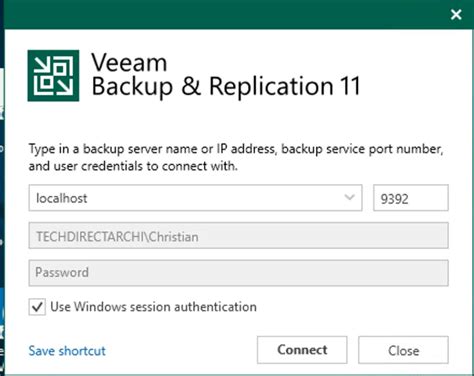
Task: Expand the backup server name dropdown arrow
Action: (x=349, y=198)
